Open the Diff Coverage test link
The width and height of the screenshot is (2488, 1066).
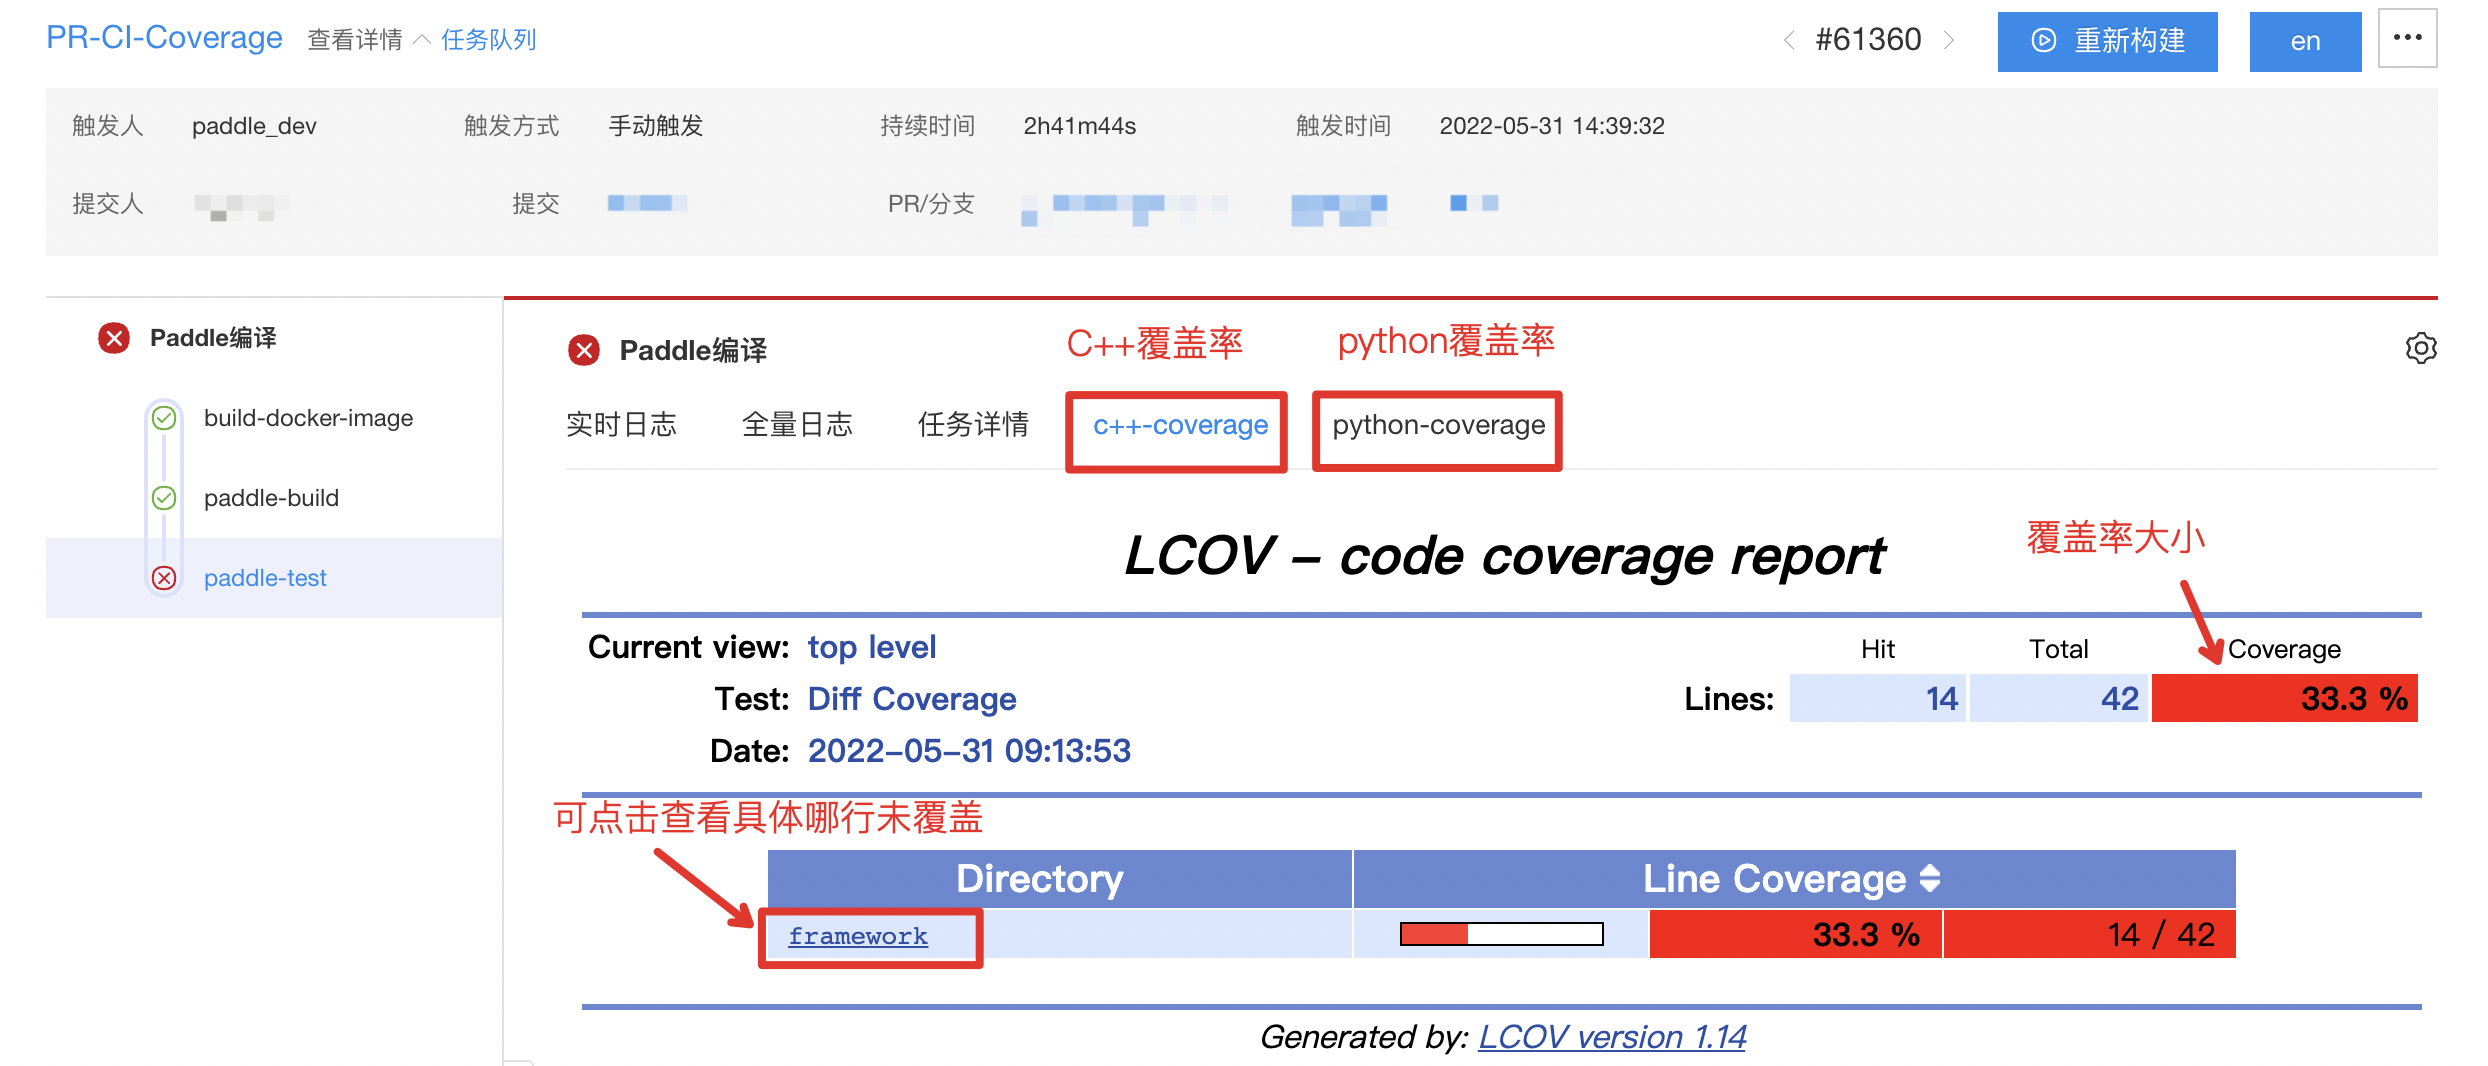click(911, 698)
